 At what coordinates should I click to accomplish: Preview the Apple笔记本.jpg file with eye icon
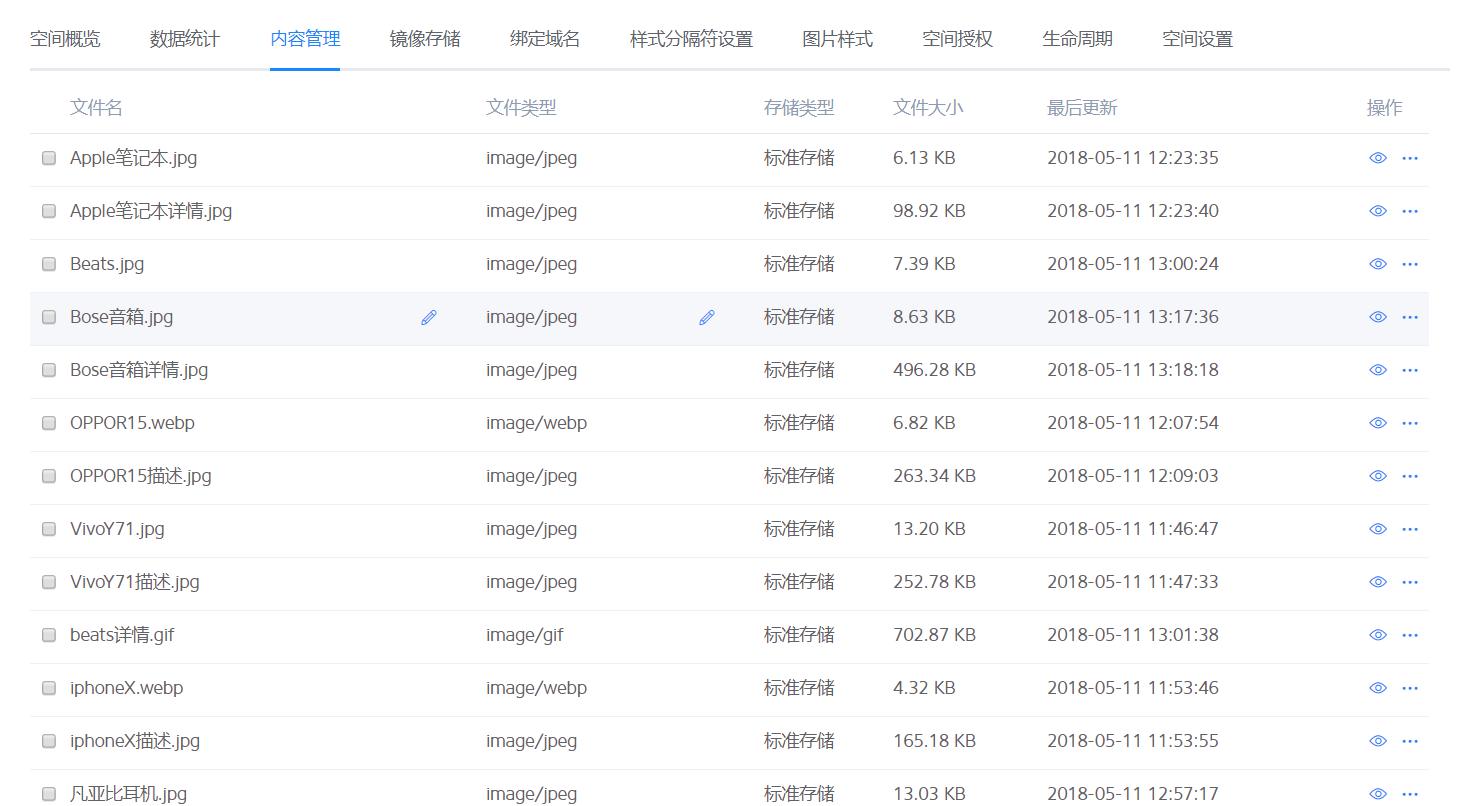(1378, 158)
